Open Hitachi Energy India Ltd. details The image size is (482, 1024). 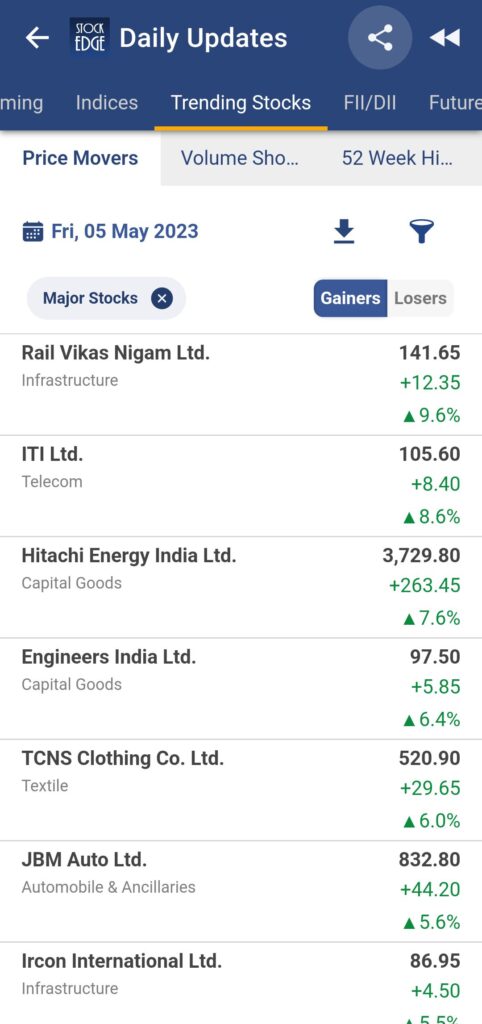[x=241, y=587]
